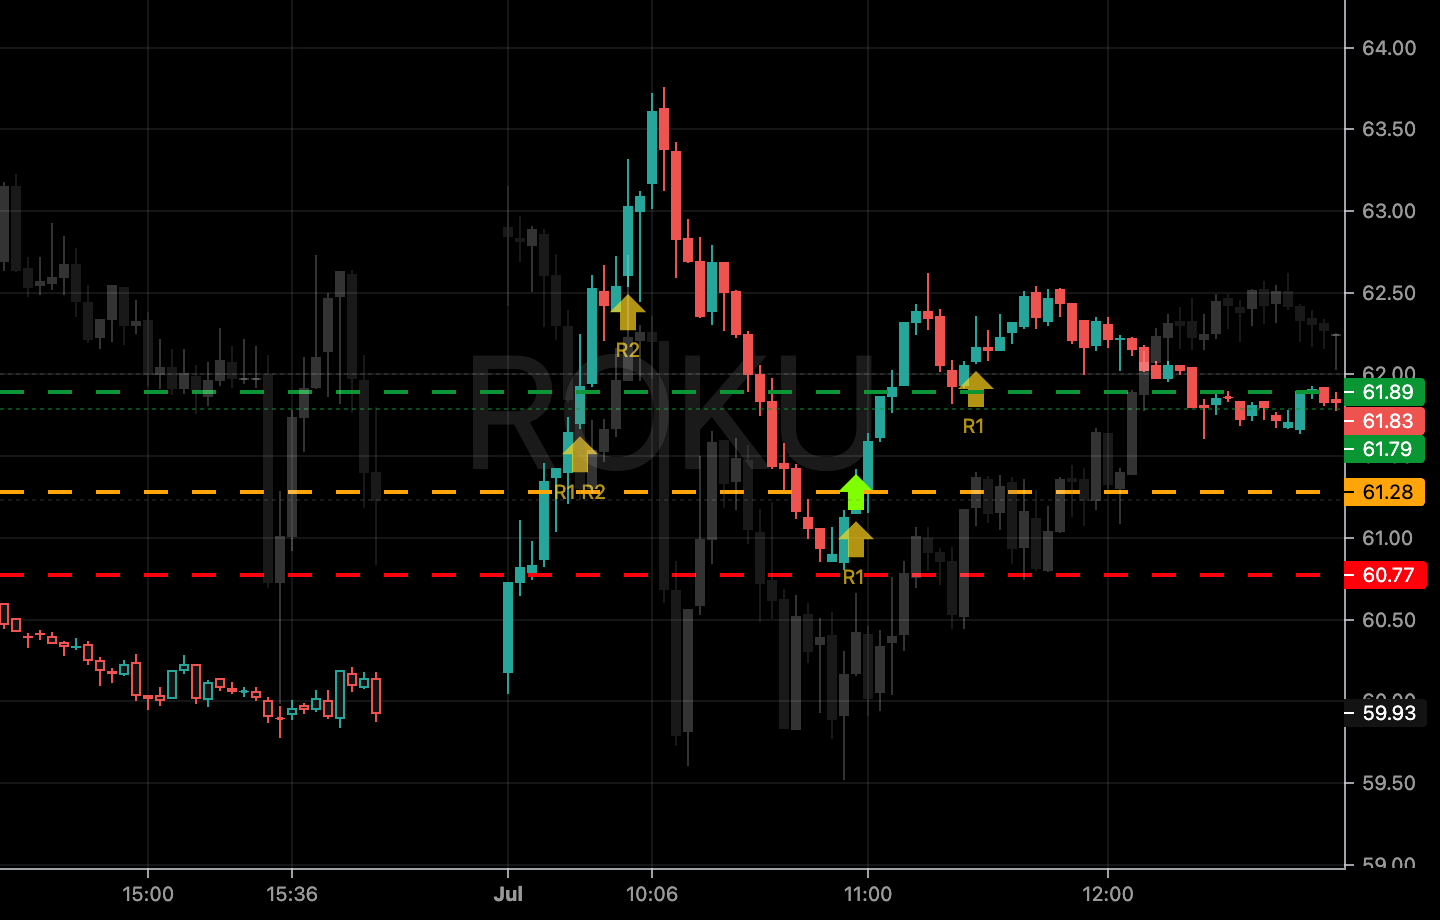Click the gold arrow above the rightmost R1 label
This screenshot has width=1440, height=920.
pyautogui.click(x=975, y=388)
